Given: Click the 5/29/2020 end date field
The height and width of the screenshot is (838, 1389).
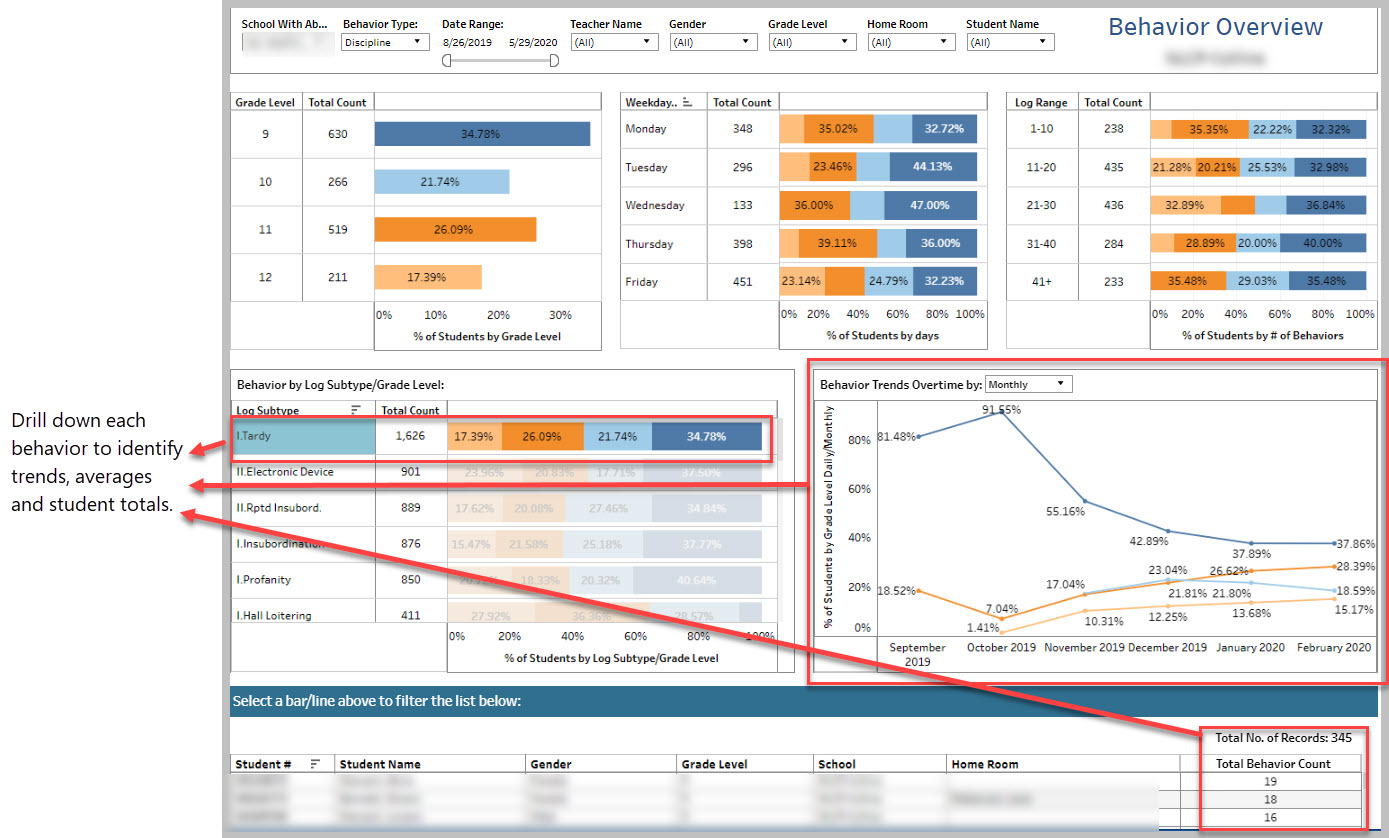Looking at the screenshot, I should (533, 43).
